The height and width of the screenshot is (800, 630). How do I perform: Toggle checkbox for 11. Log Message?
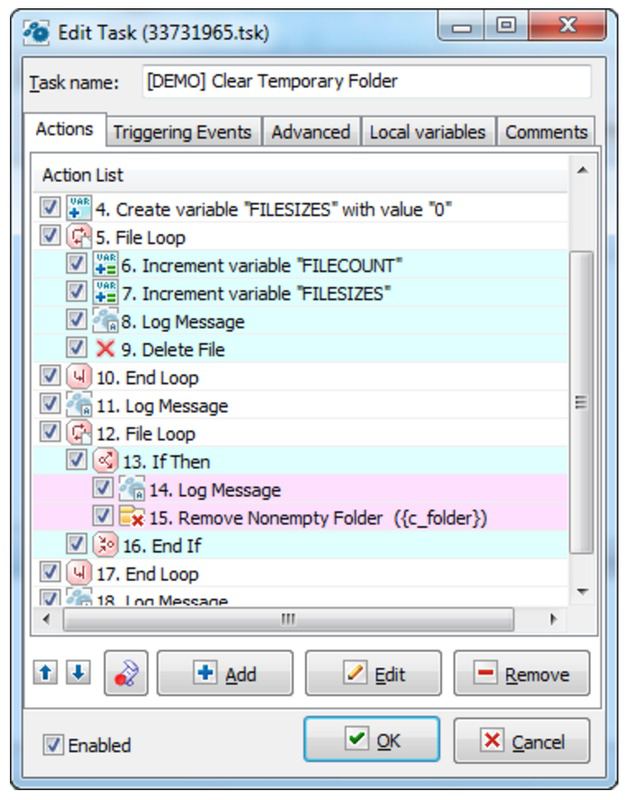click(50, 405)
